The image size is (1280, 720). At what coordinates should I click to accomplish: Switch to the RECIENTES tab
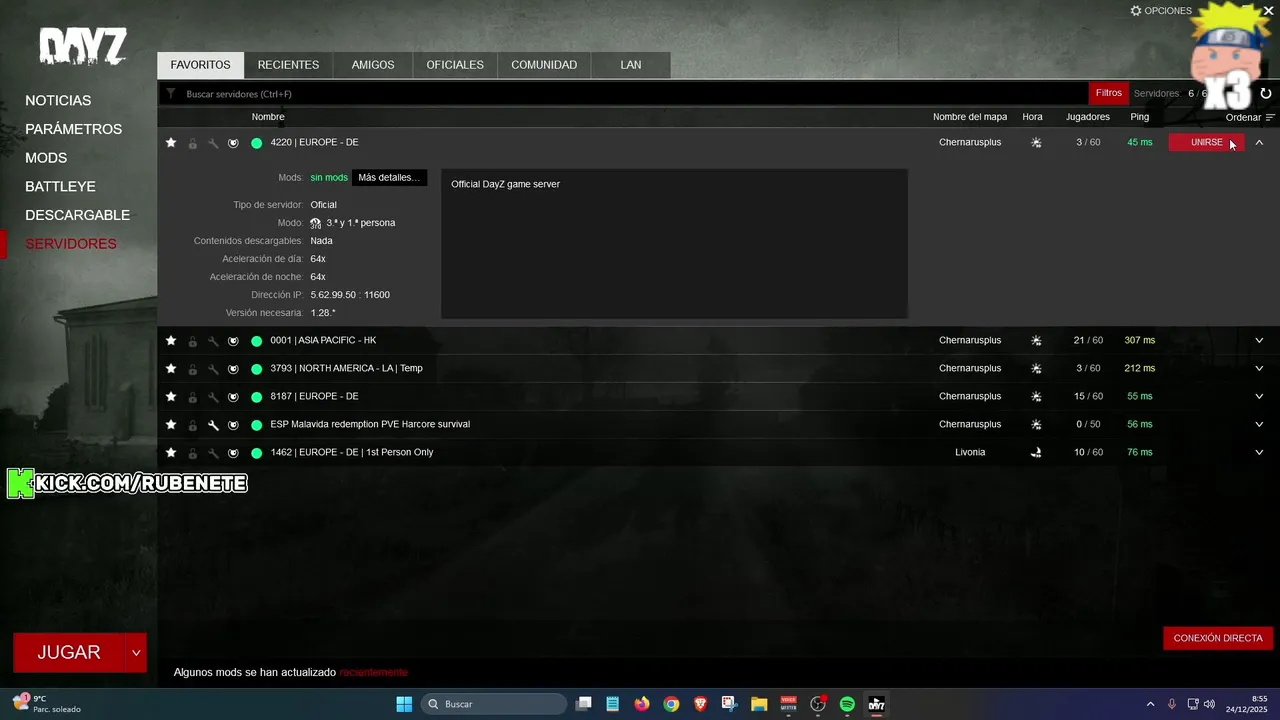(x=288, y=65)
